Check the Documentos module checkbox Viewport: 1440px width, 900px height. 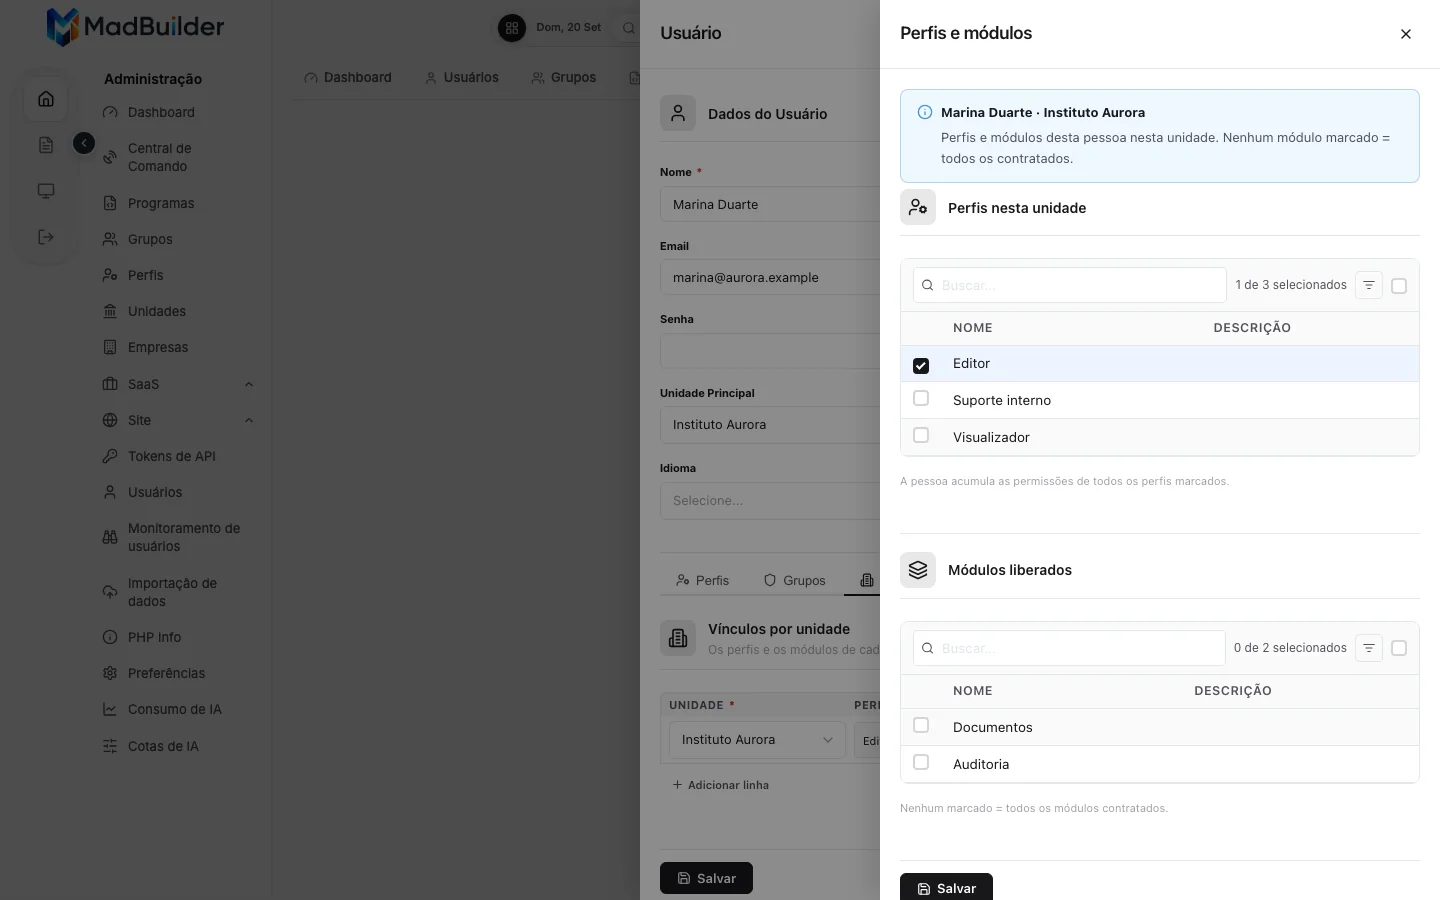pyautogui.click(x=921, y=726)
